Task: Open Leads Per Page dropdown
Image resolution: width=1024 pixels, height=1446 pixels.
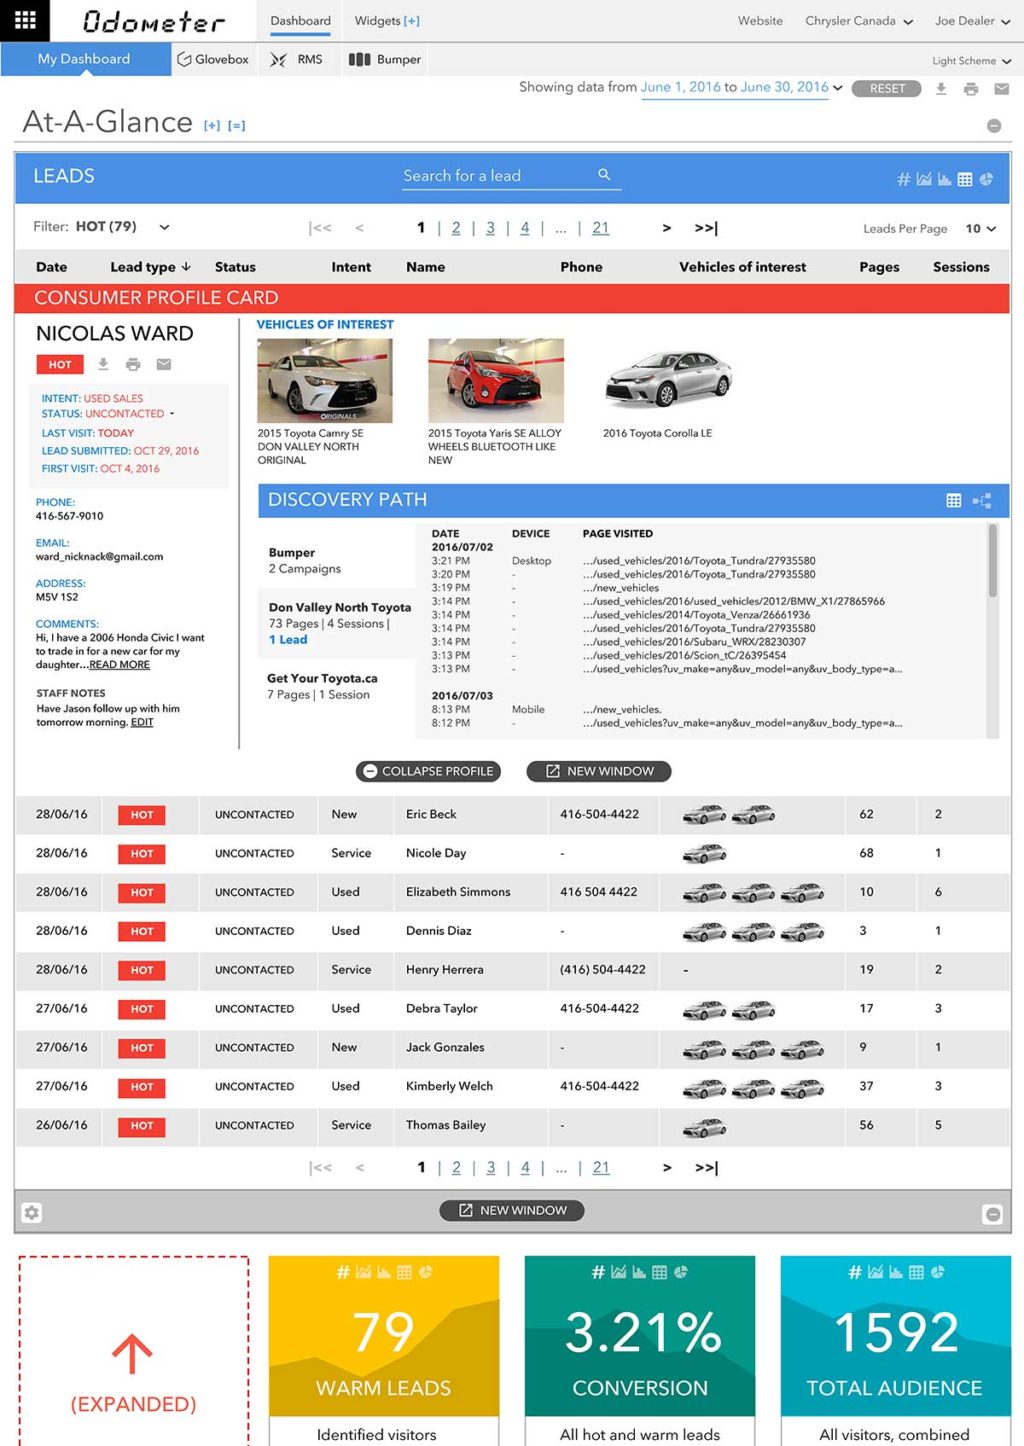Action: 981,229
